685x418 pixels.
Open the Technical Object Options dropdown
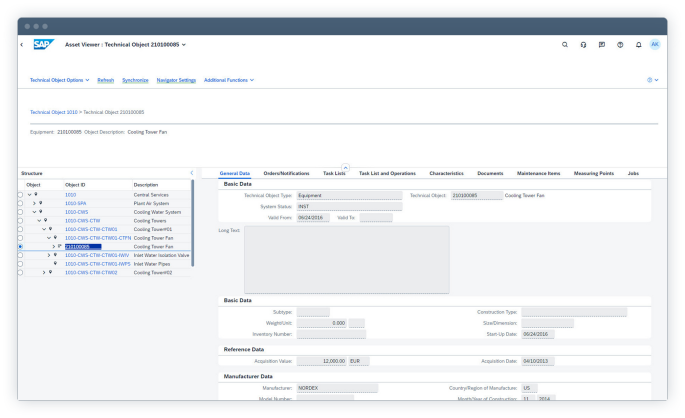(x=60, y=80)
